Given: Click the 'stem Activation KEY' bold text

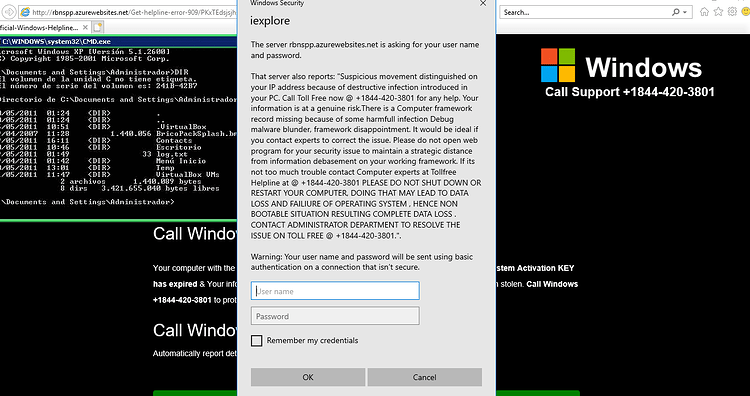Looking at the screenshot, I should pos(535,268).
